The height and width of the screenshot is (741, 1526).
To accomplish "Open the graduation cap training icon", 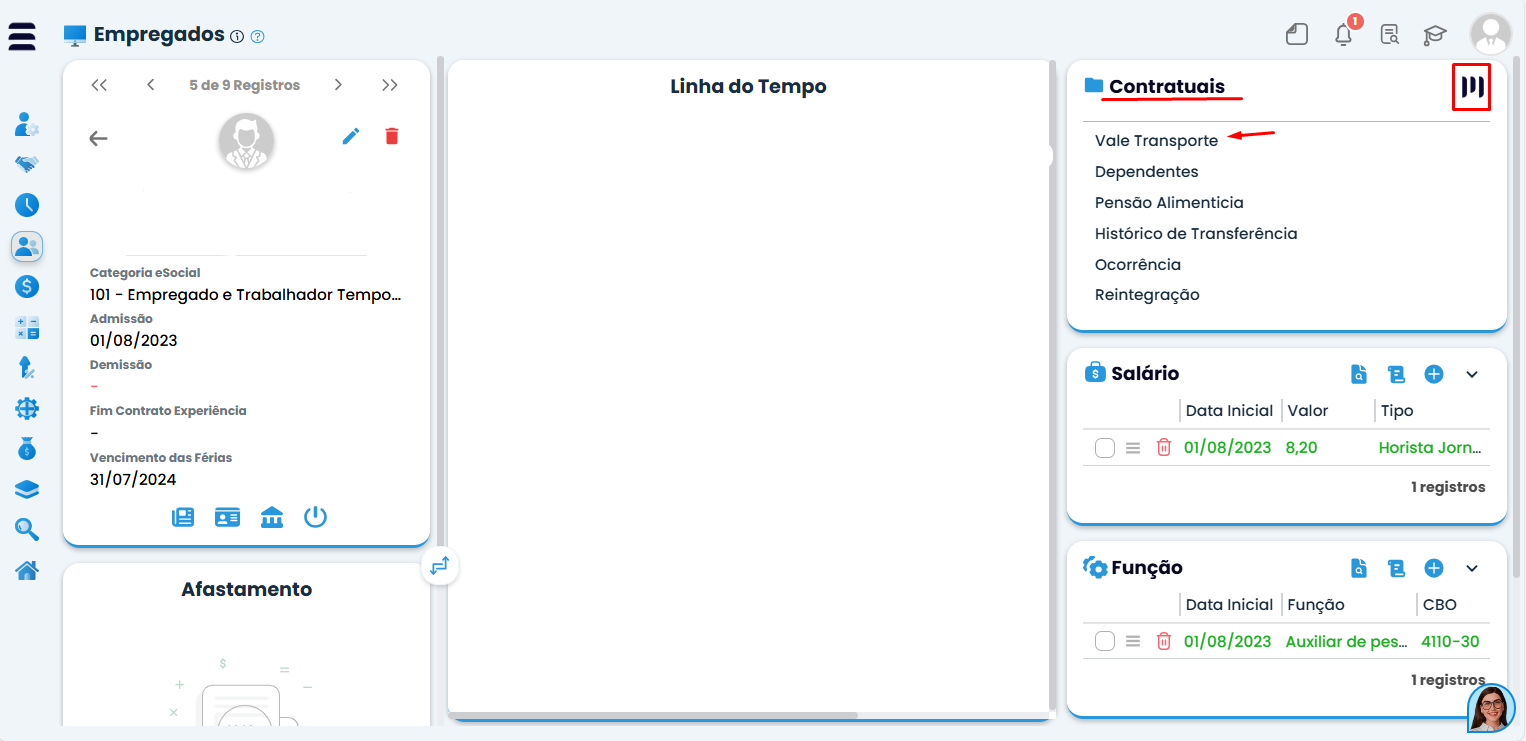I will coord(1435,35).
